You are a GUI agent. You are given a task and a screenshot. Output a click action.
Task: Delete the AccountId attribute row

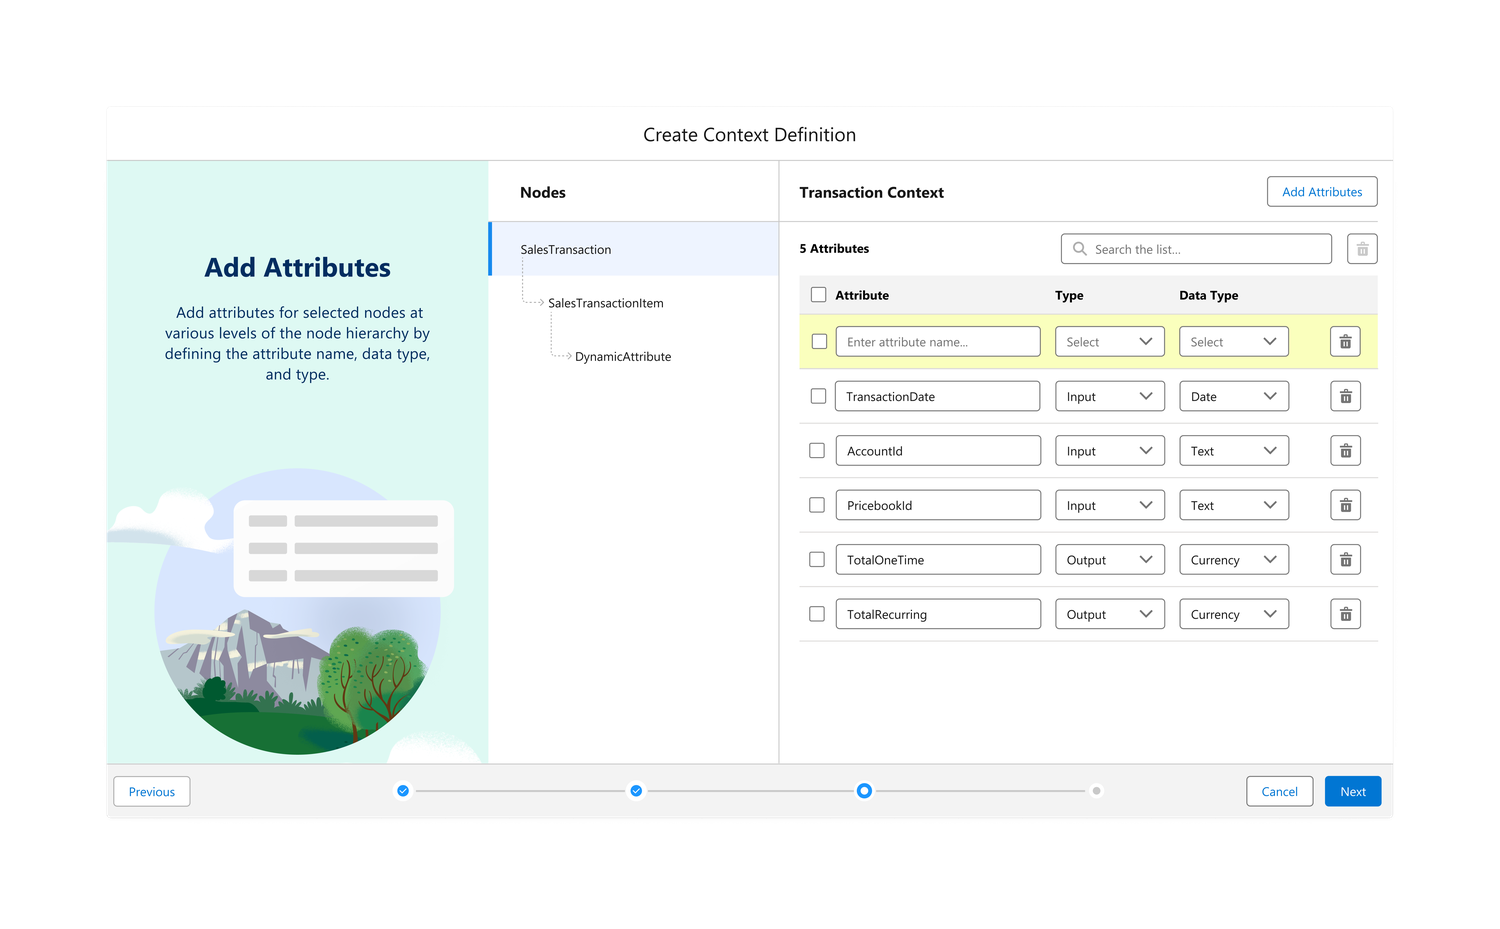click(1345, 451)
